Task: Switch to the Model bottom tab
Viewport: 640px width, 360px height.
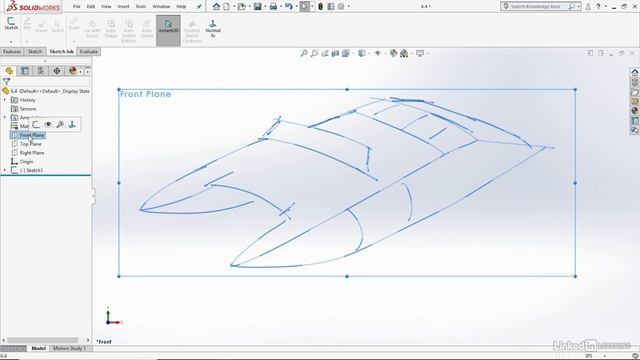Action: pyautogui.click(x=38, y=349)
